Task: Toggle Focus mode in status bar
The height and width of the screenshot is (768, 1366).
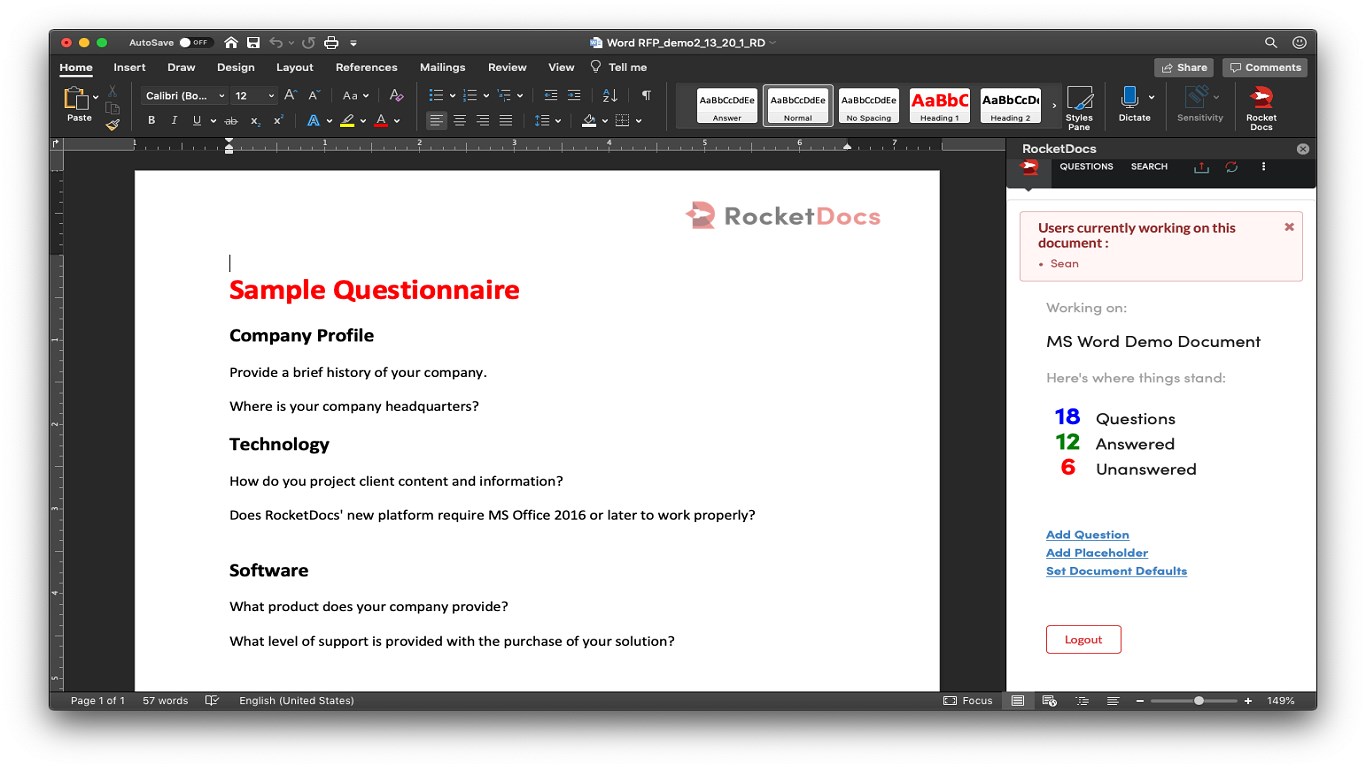Action: tap(968, 701)
